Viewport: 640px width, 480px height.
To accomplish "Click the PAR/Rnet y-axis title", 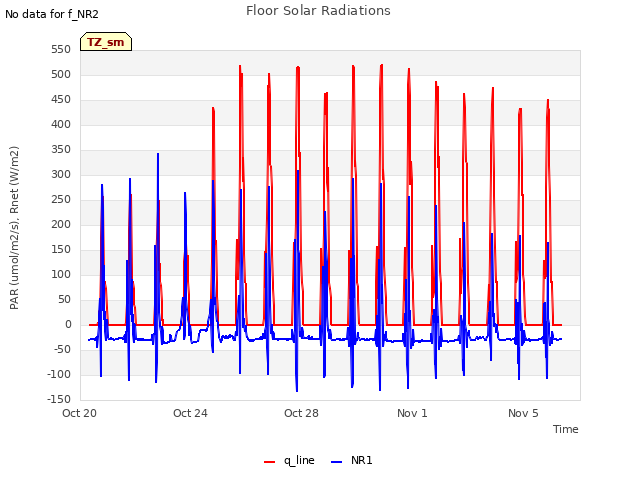I will tap(14, 228).
